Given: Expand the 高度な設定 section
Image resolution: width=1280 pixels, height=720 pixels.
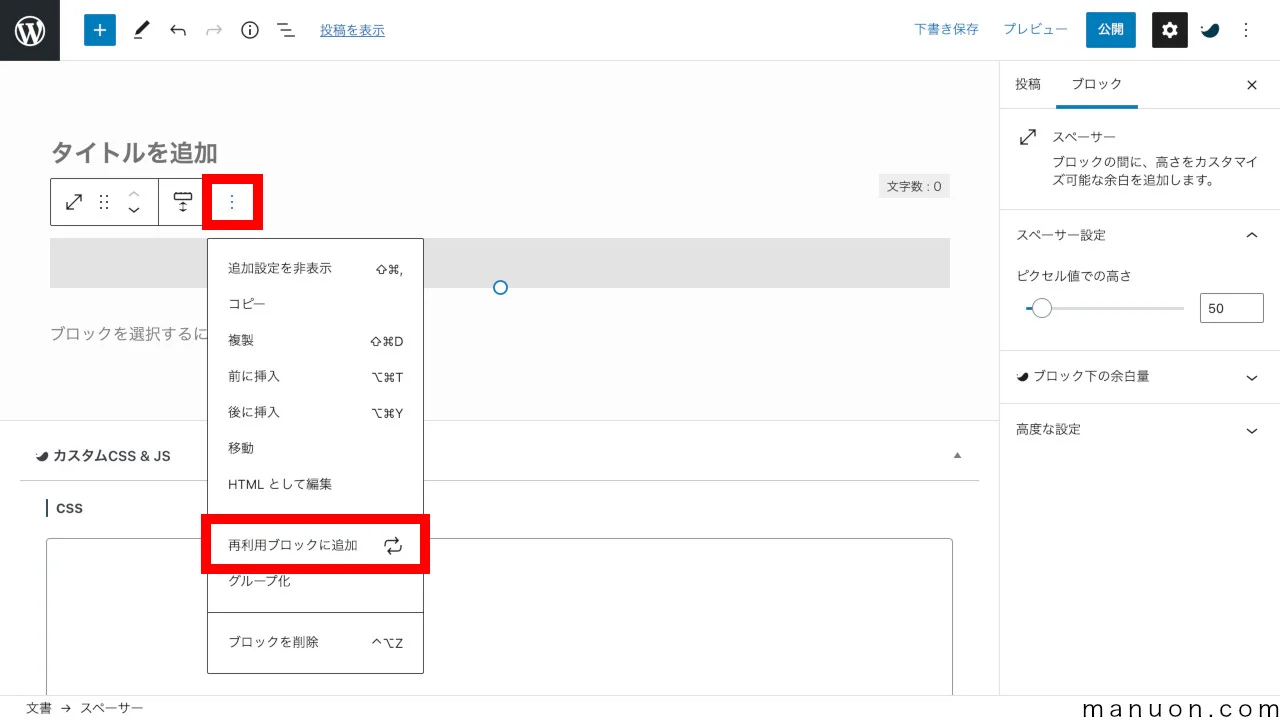Looking at the screenshot, I should click(1251, 430).
